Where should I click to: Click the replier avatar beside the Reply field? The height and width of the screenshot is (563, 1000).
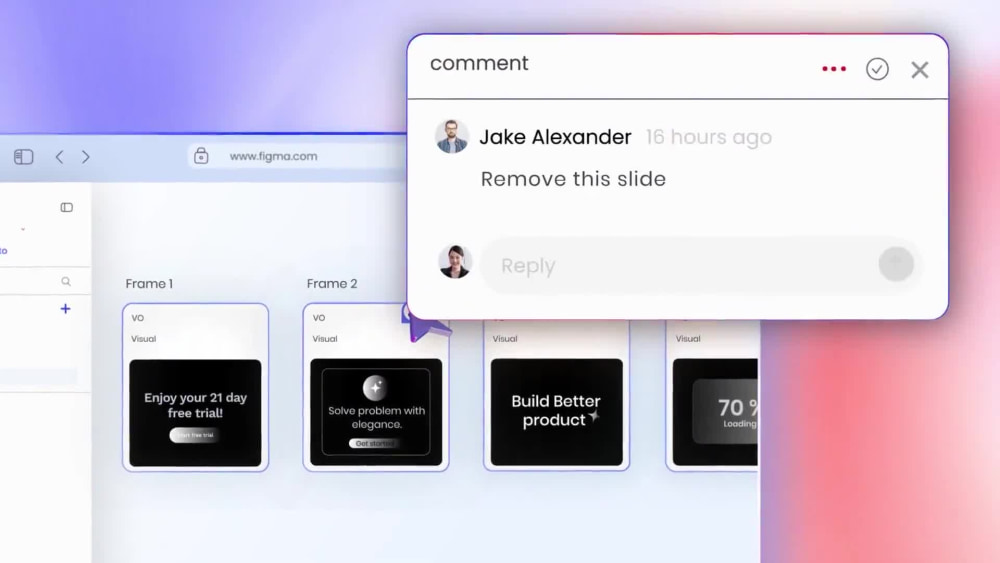click(455, 261)
